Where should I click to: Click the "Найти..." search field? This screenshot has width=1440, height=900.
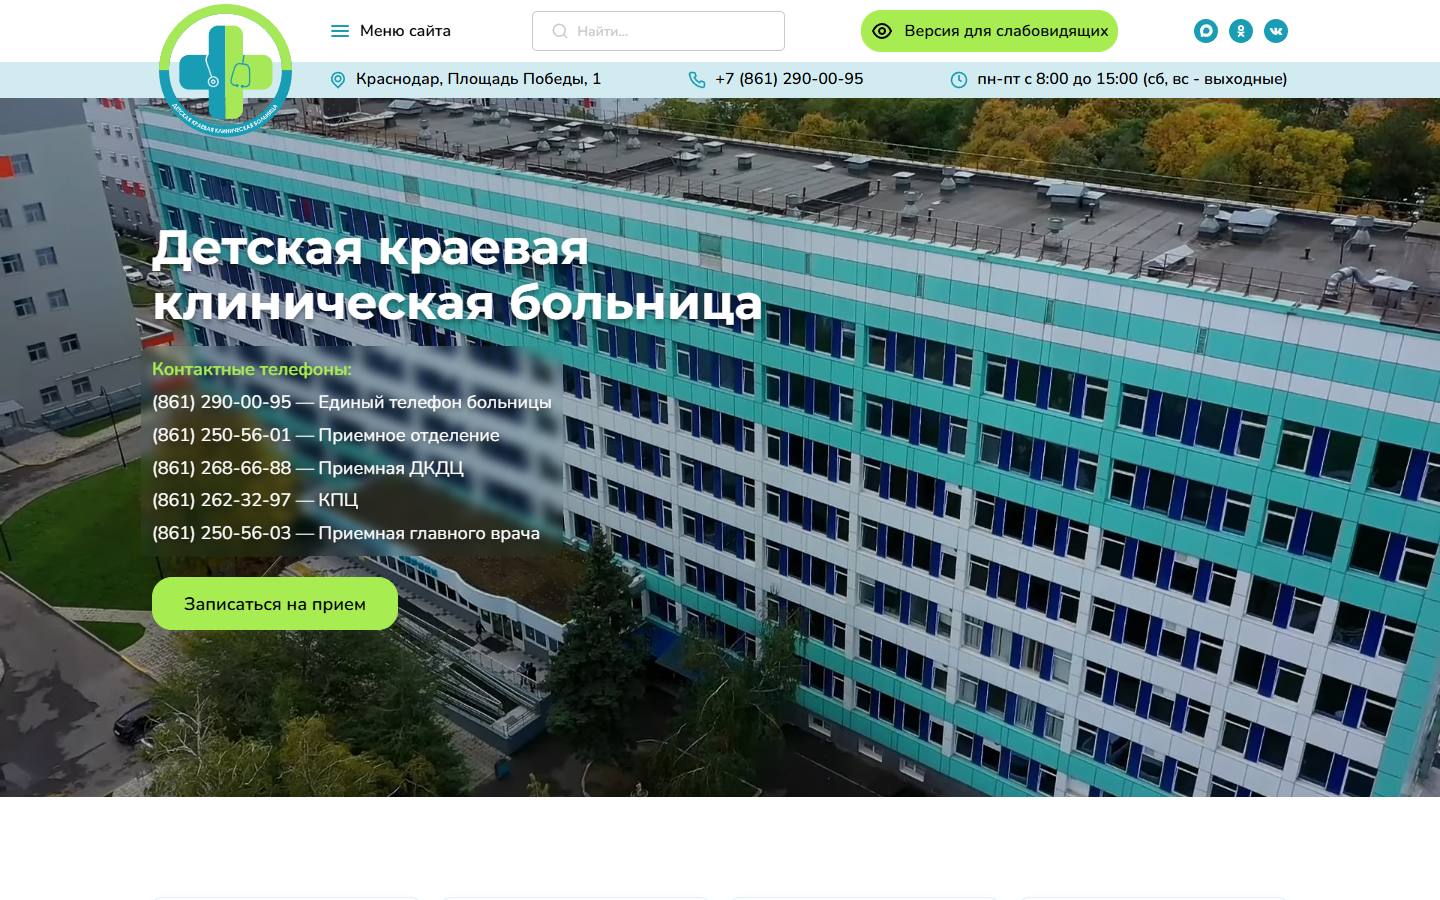(x=658, y=31)
